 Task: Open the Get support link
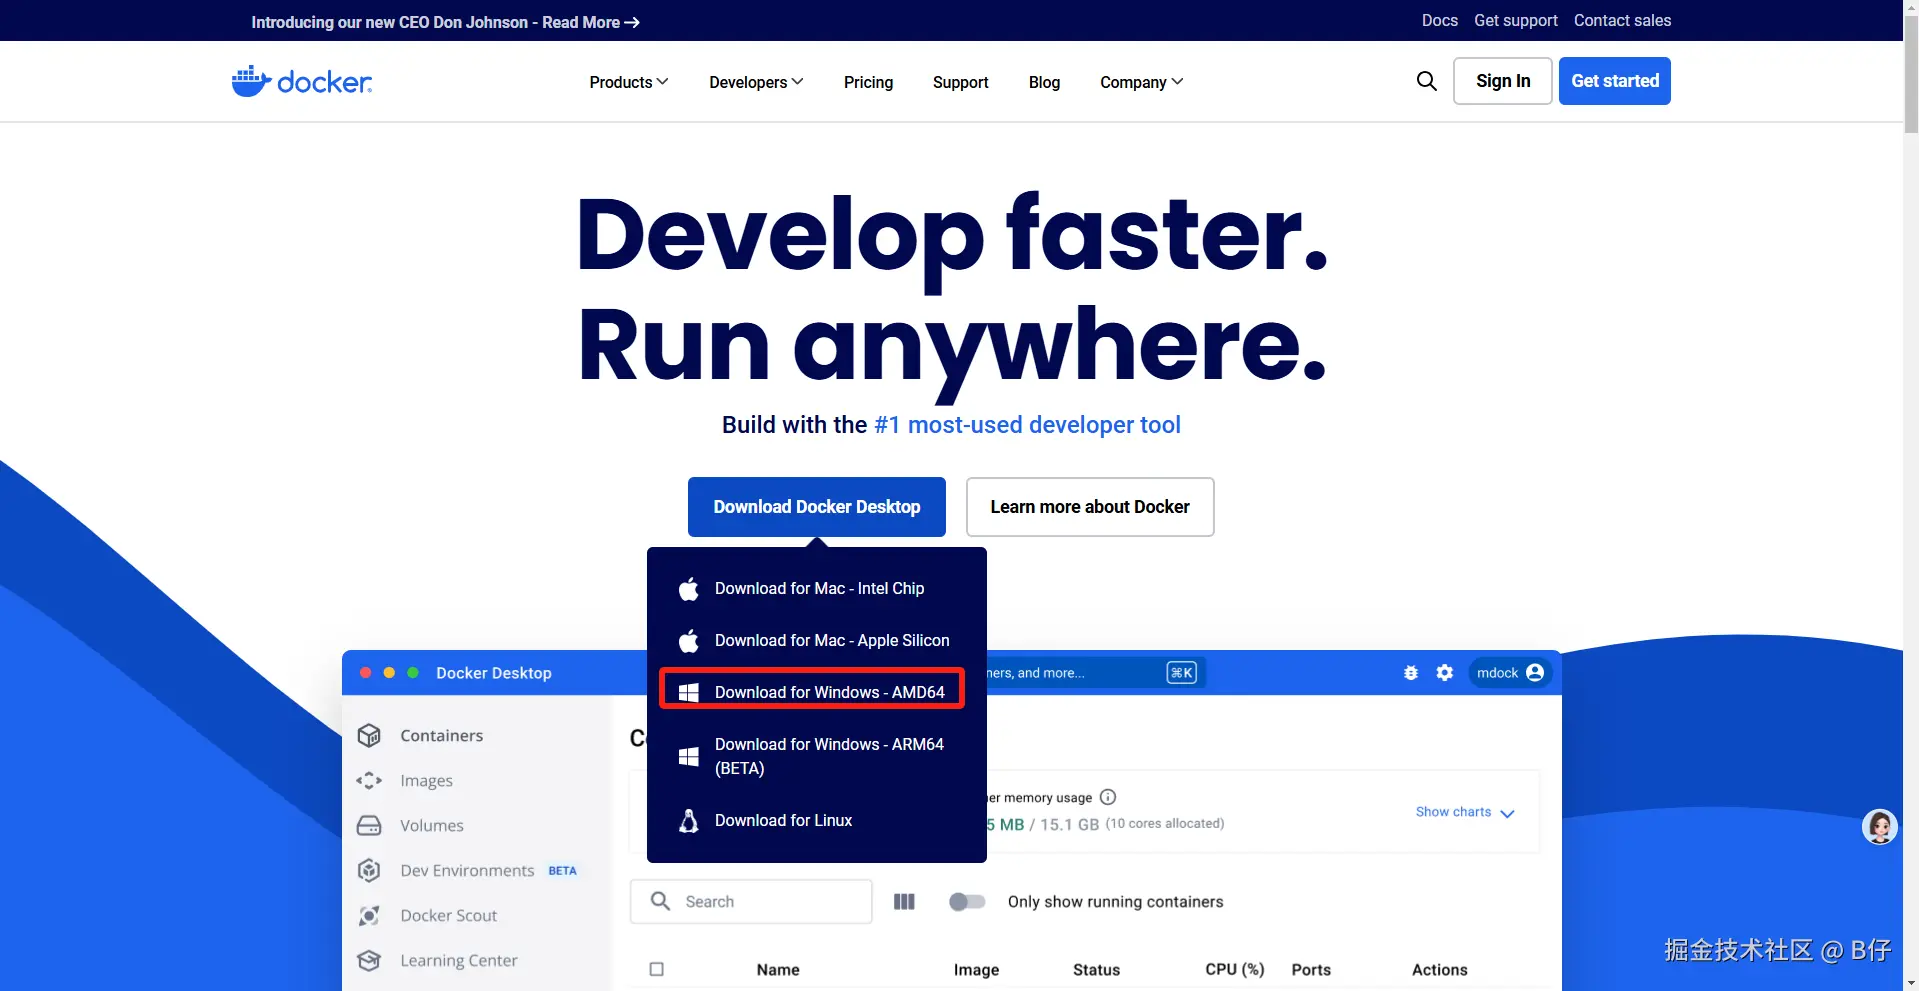[1516, 20]
